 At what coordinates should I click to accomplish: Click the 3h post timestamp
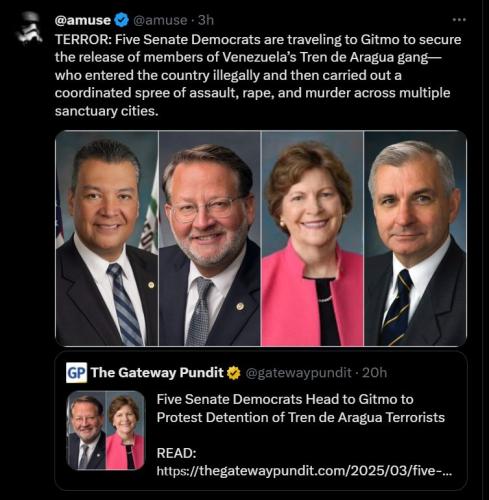(206, 20)
